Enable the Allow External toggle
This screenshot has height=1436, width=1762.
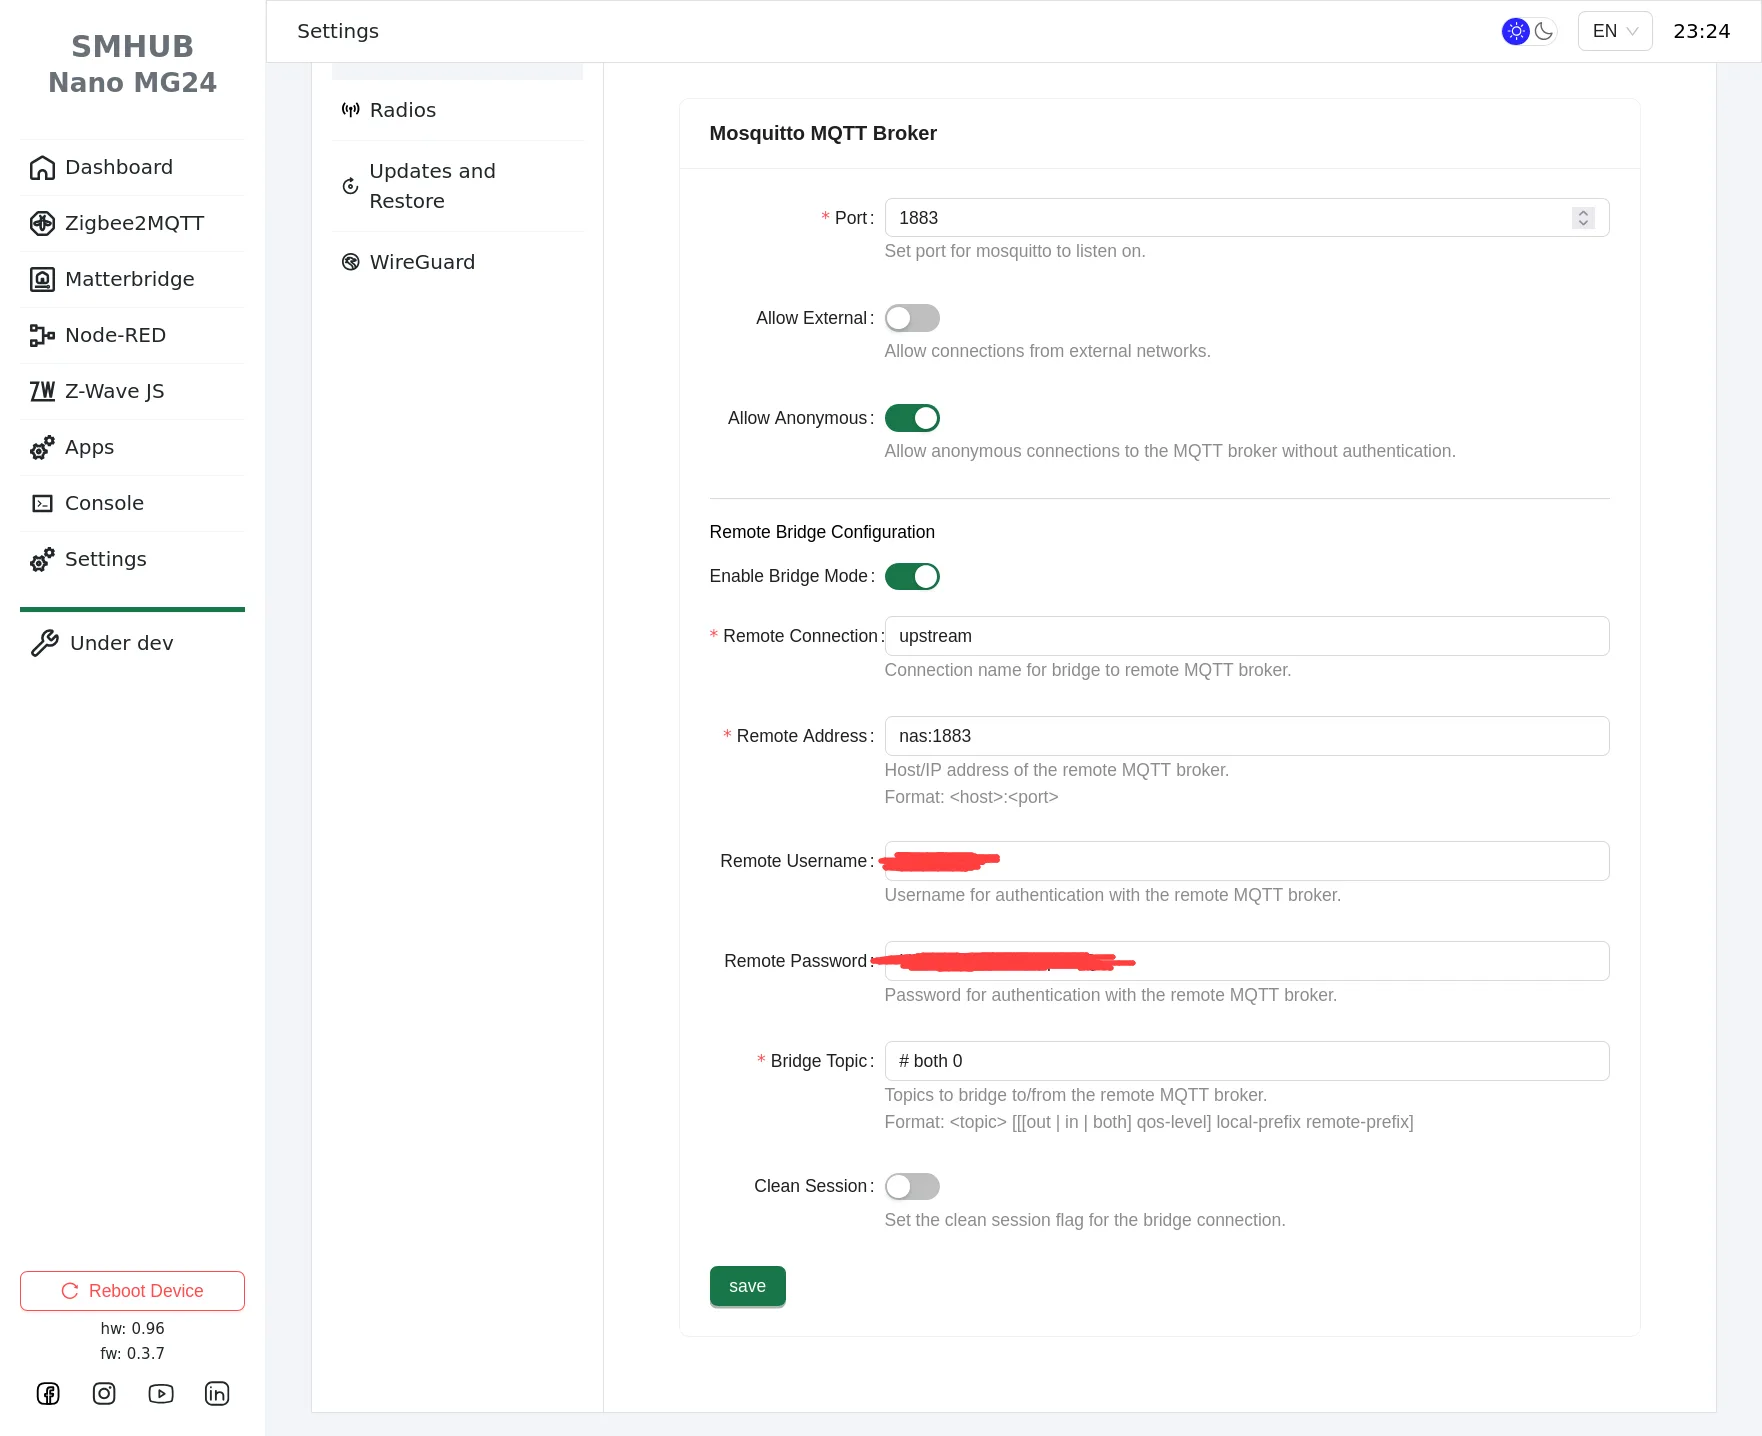point(911,318)
